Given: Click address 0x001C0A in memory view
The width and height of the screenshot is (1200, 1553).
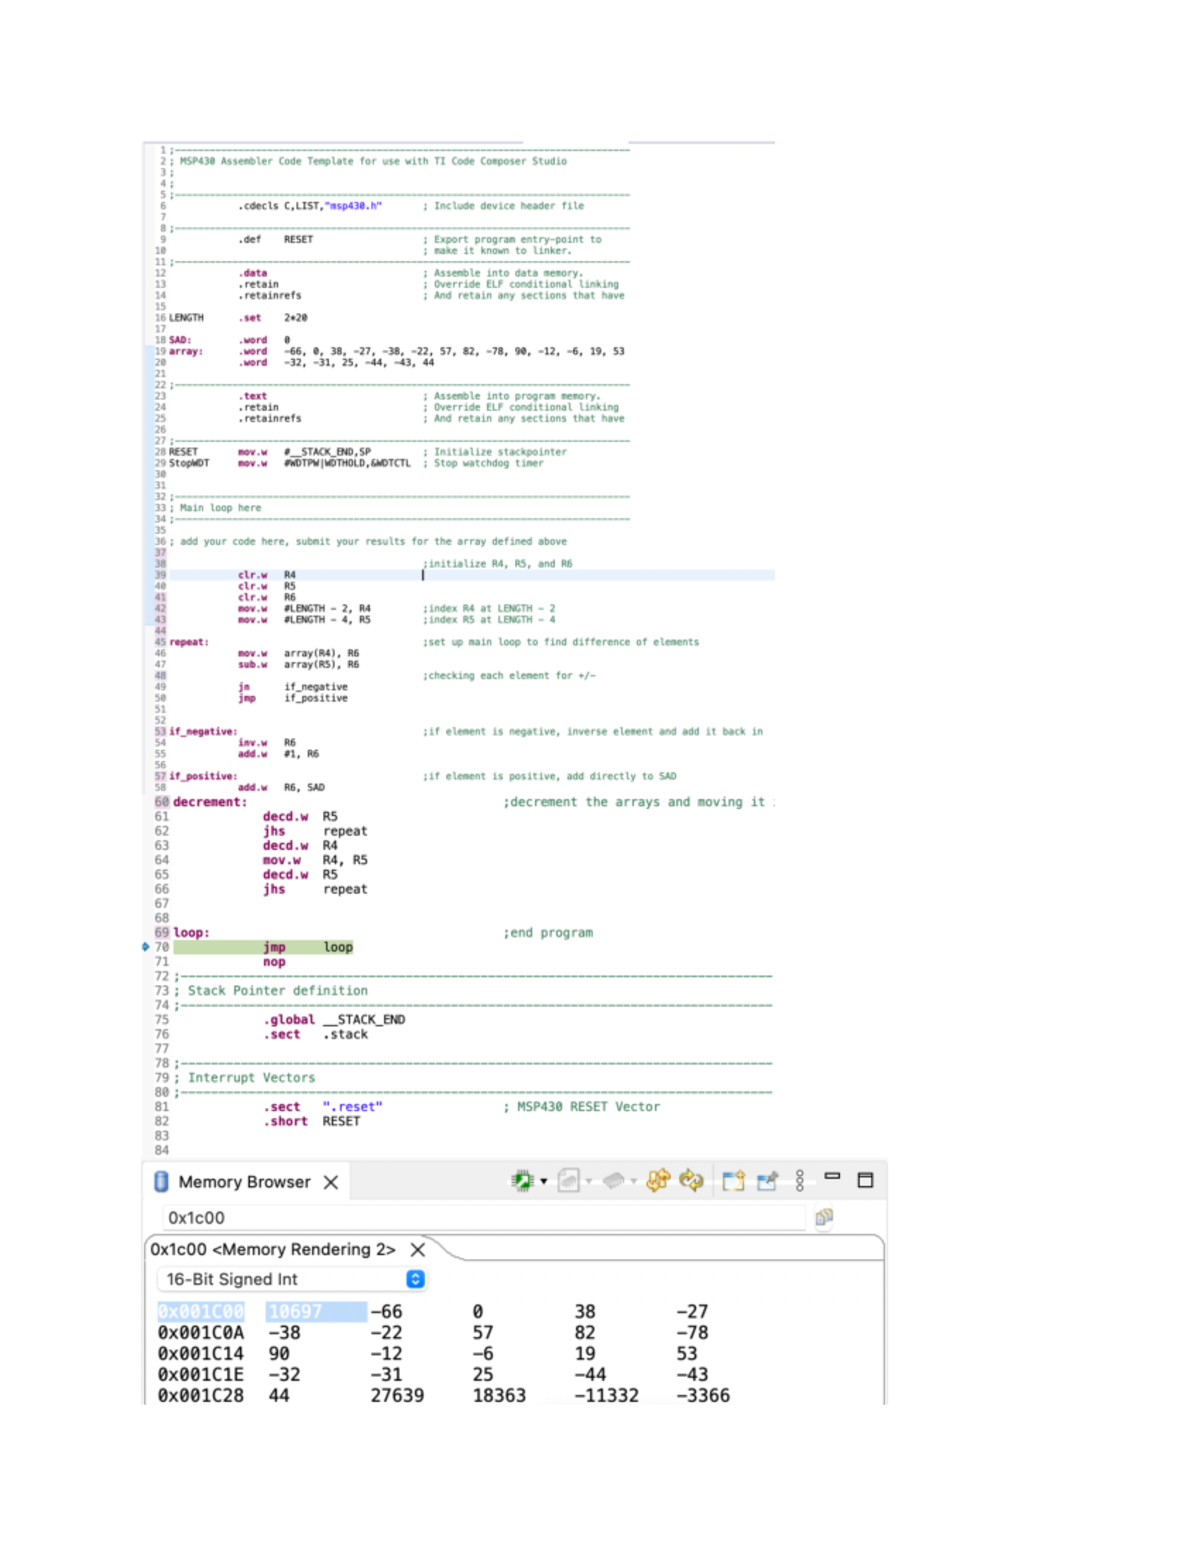Looking at the screenshot, I should [200, 1332].
